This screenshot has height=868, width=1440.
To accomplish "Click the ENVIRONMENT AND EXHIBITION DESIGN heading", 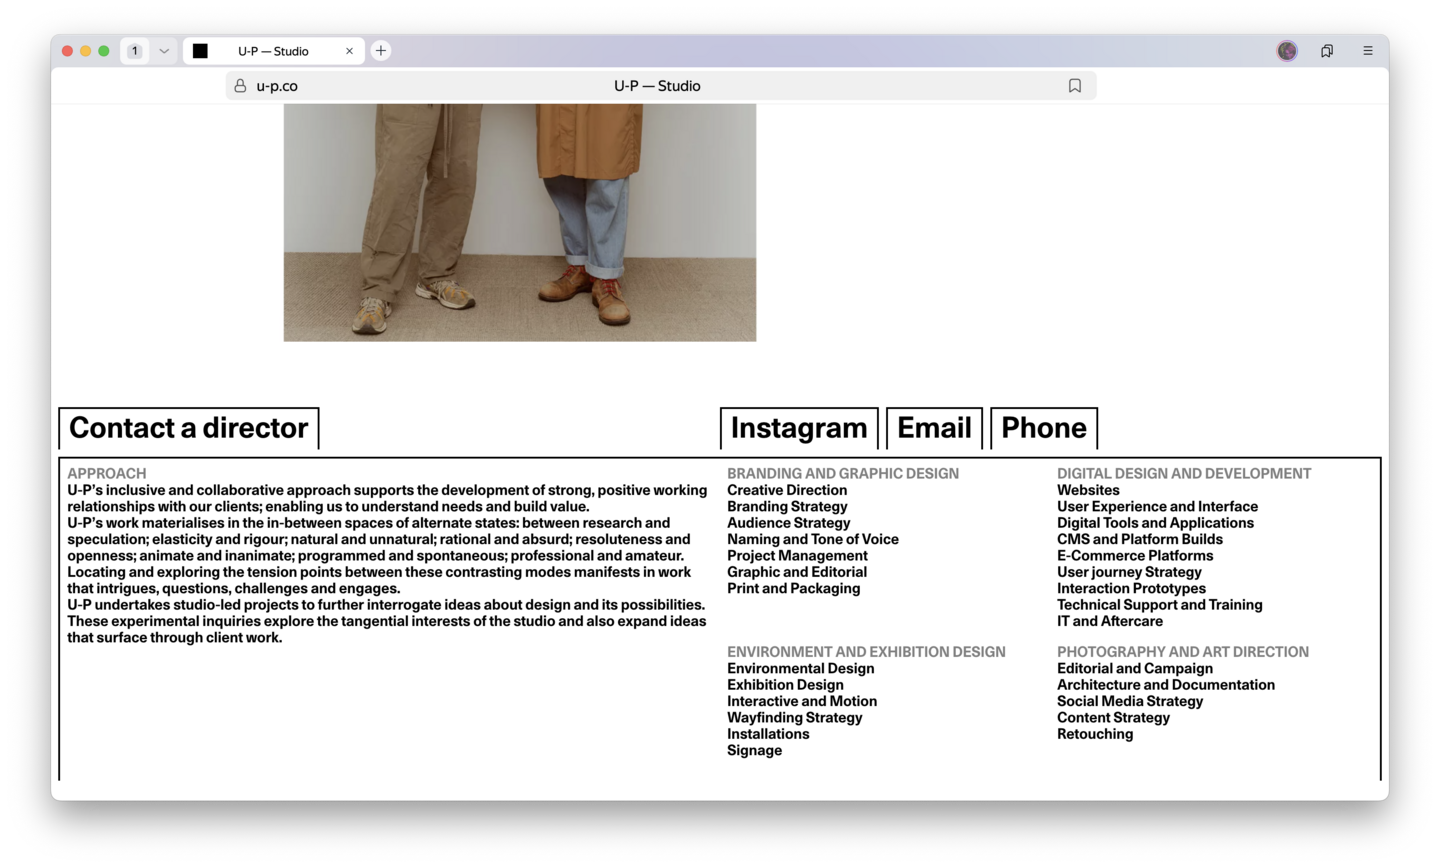I will 866,652.
